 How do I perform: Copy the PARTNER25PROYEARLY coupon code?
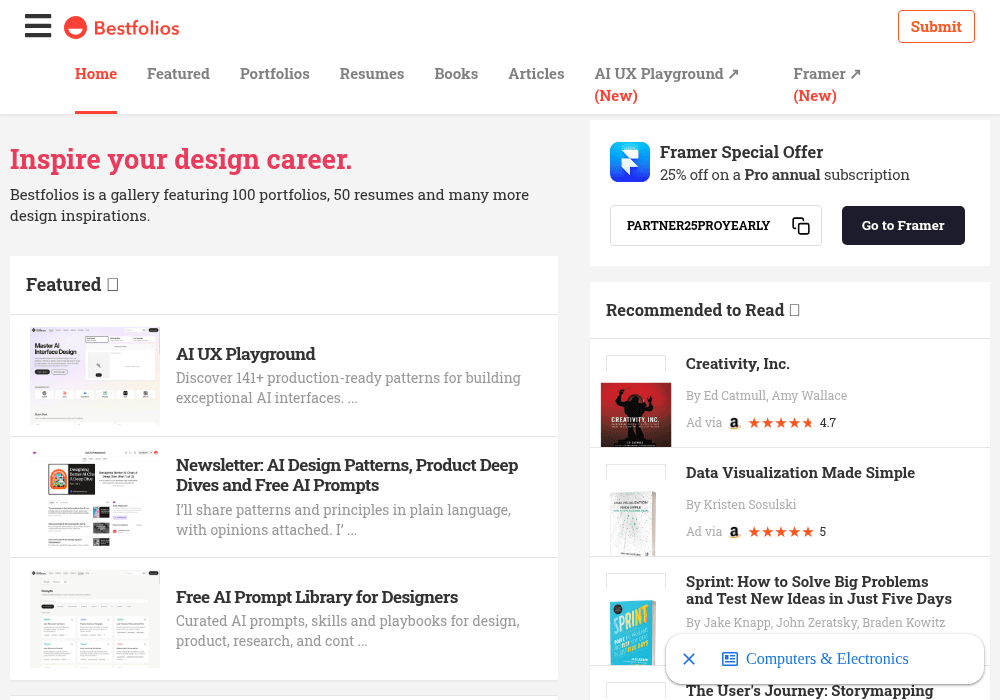800,226
